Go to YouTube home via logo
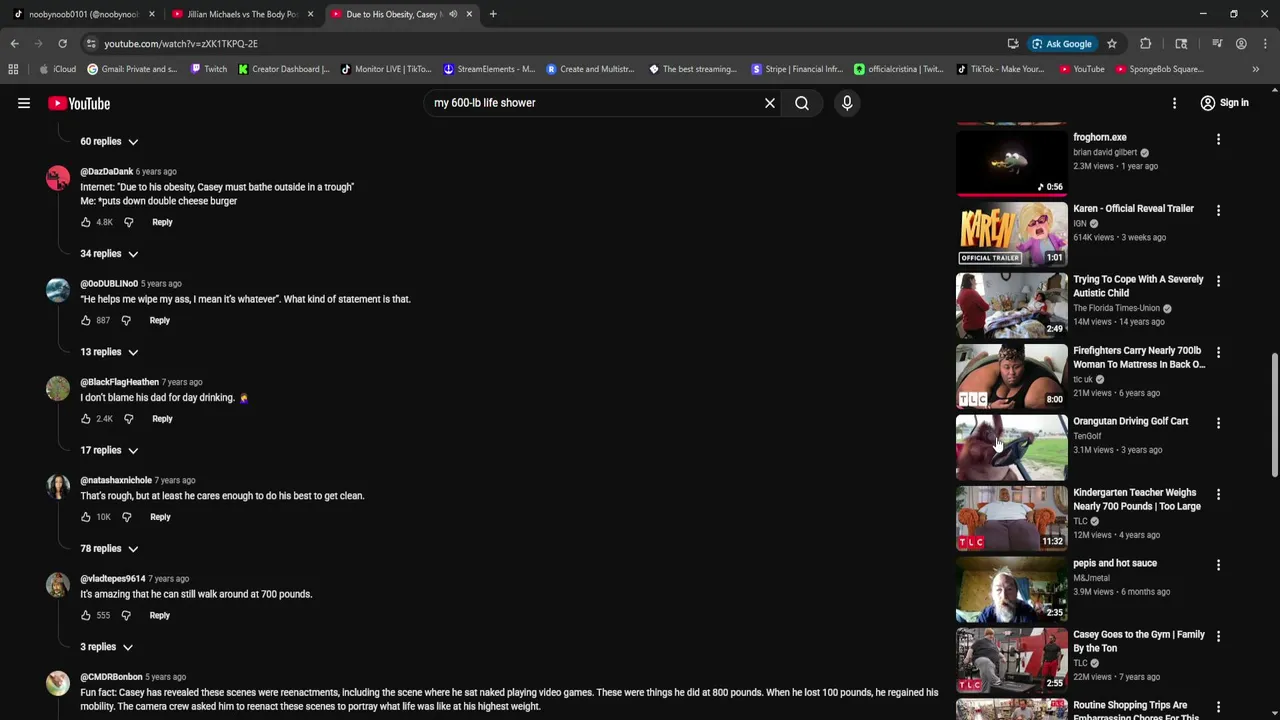This screenshot has width=1280, height=720. tap(79, 103)
